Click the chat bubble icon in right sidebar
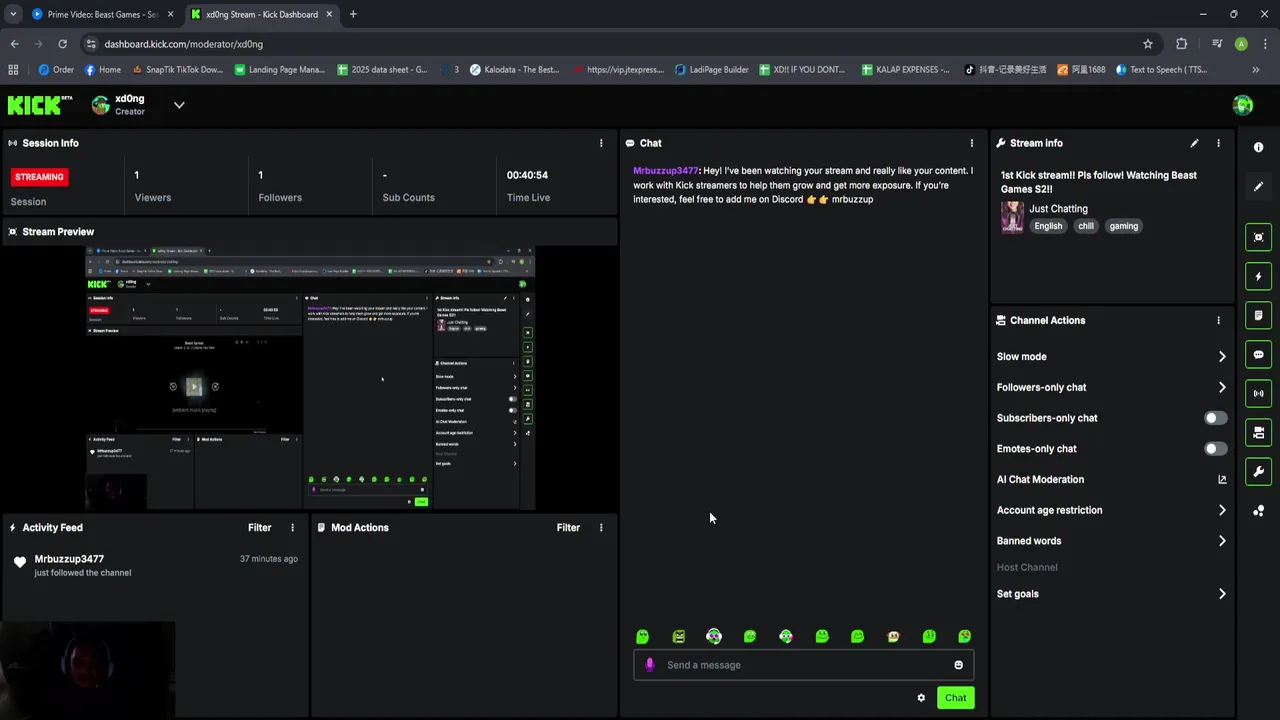 point(1258,354)
